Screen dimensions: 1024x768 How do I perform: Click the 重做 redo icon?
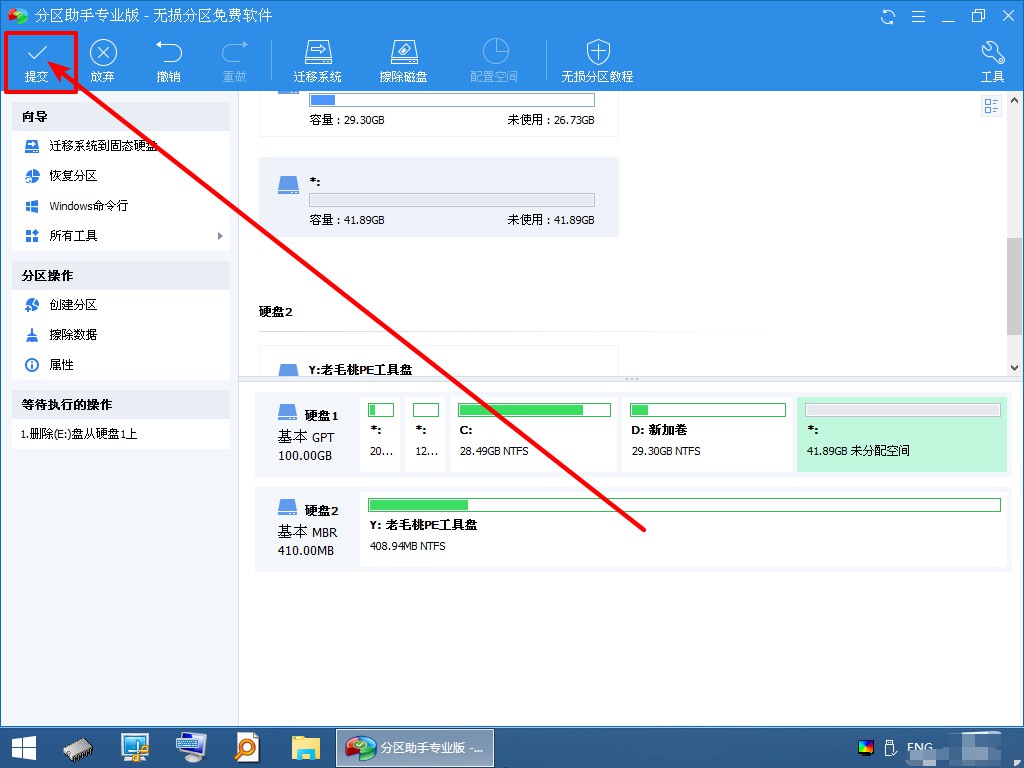(234, 52)
